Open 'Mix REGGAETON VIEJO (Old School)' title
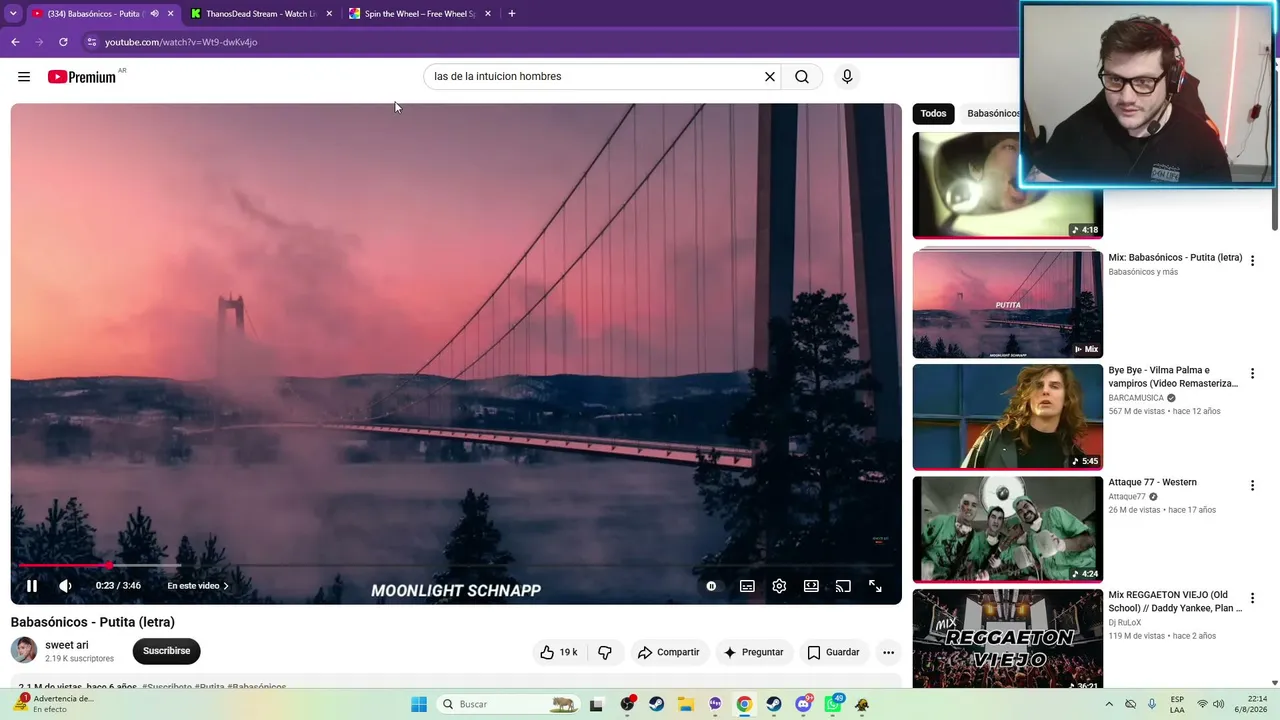This screenshot has width=1280, height=720. pyautogui.click(x=1175, y=602)
